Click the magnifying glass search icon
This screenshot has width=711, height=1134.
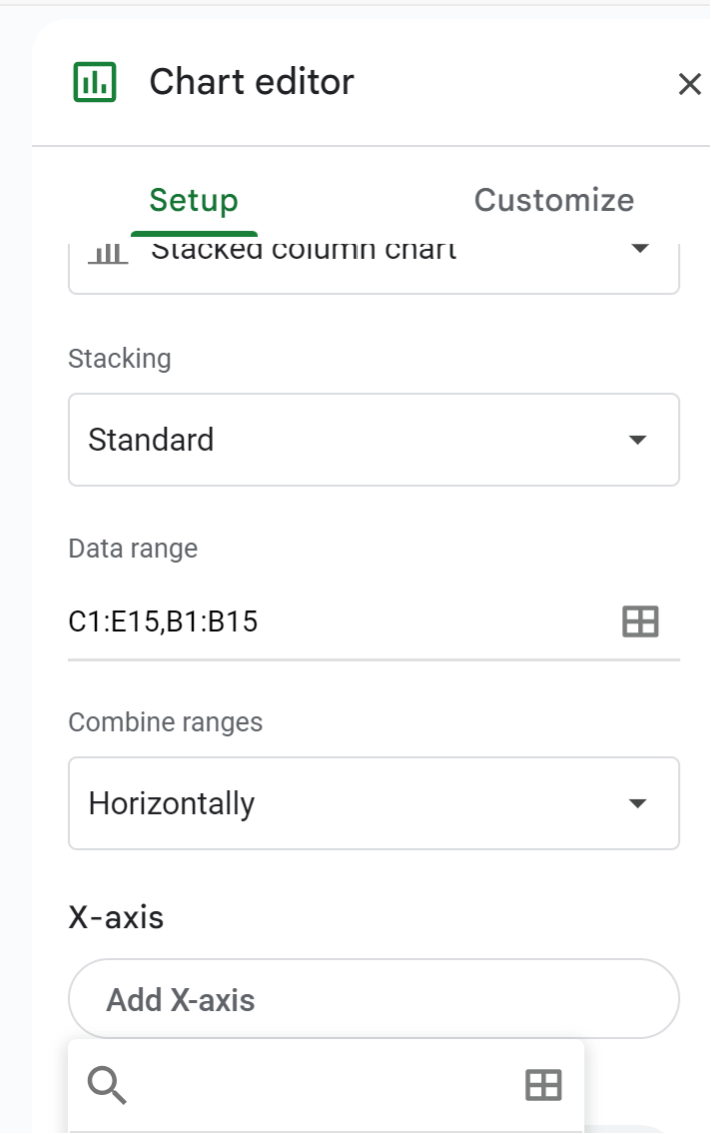coord(107,1083)
